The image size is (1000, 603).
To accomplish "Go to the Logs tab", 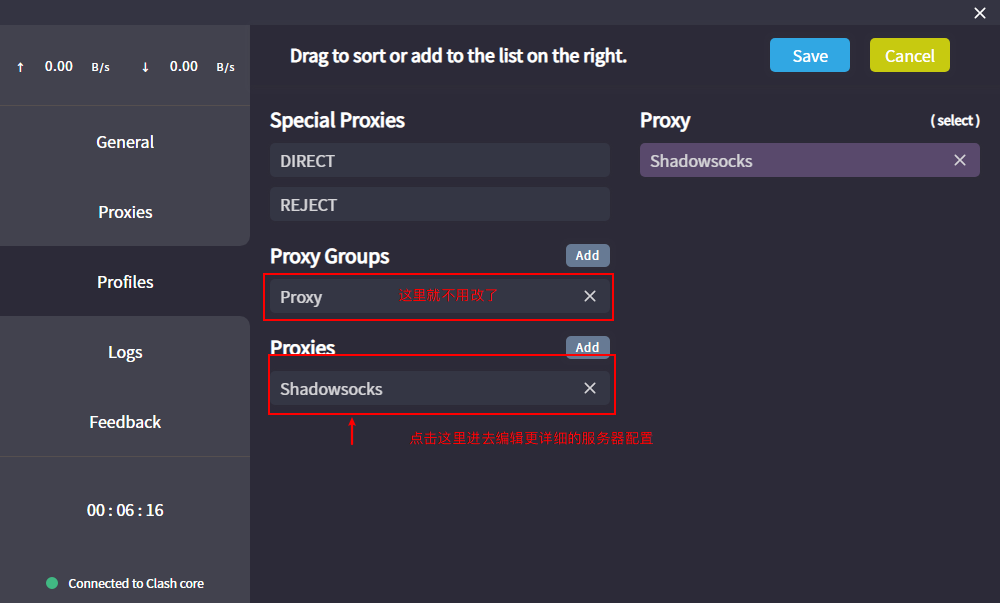I will 125,352.
